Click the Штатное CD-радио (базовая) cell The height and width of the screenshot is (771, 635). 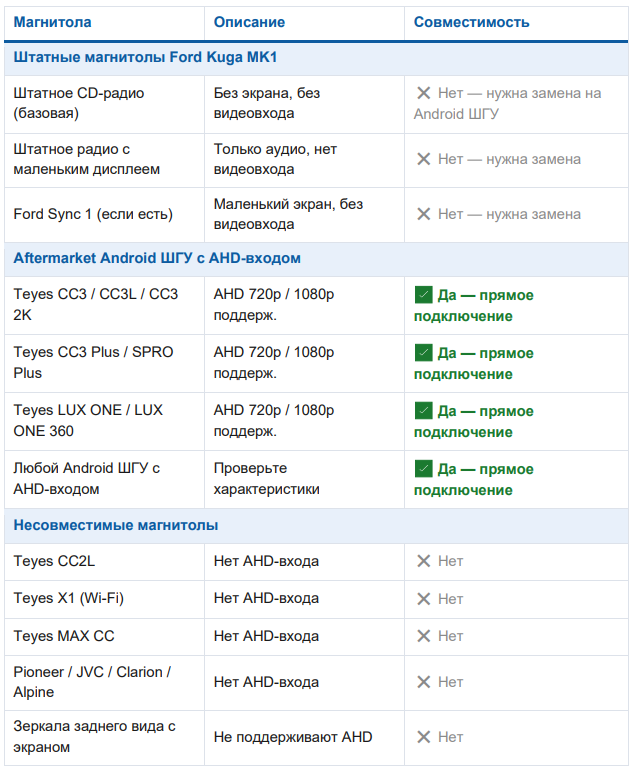point(104,104)
